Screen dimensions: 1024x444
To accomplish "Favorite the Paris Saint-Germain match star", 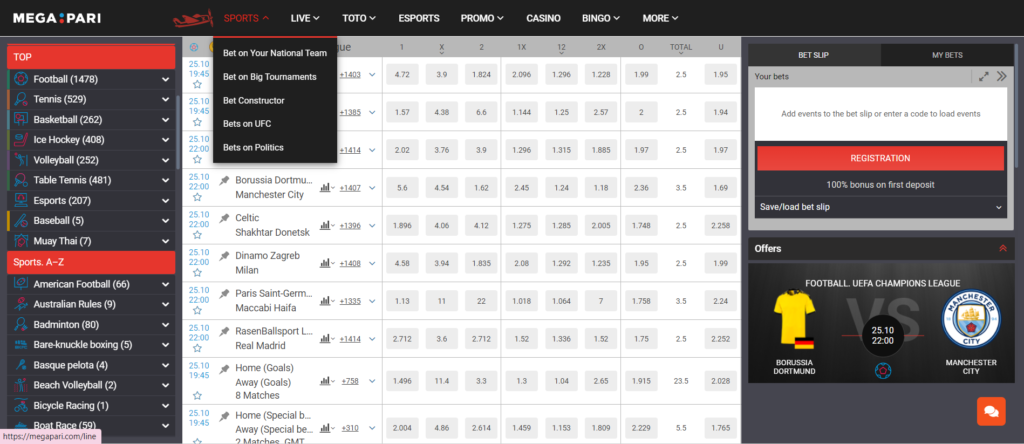I will point(197,310).
